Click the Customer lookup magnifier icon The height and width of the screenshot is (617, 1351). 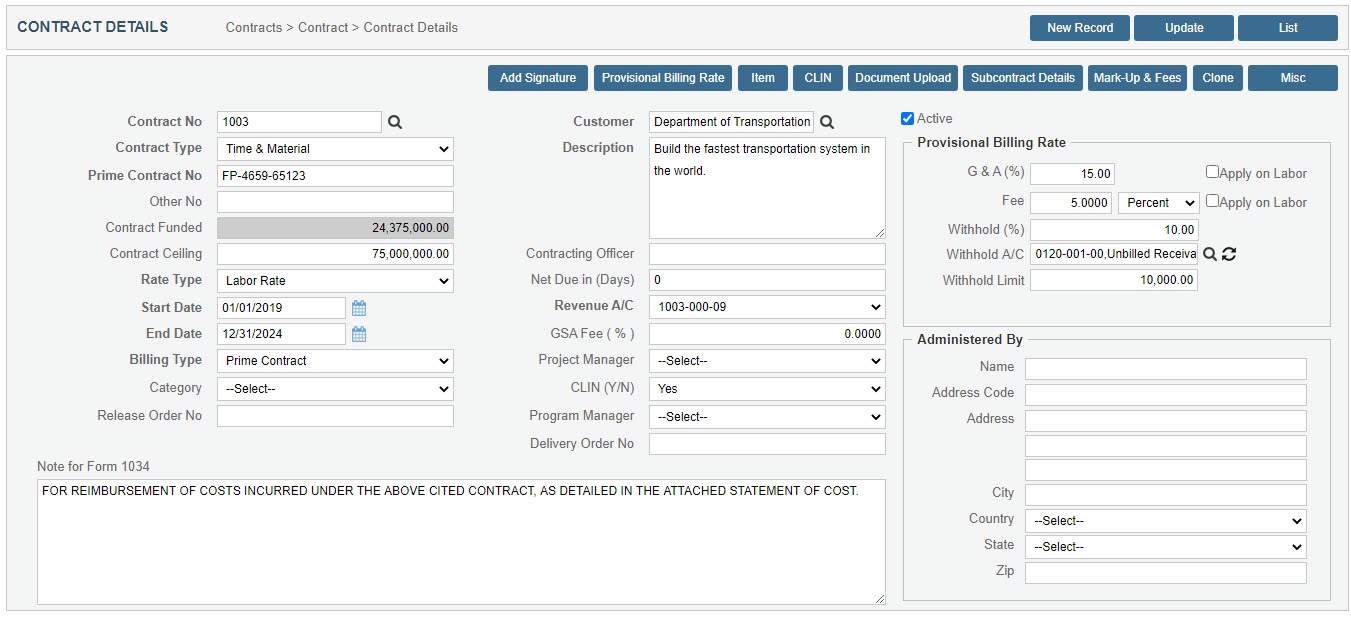click(827, 122)
